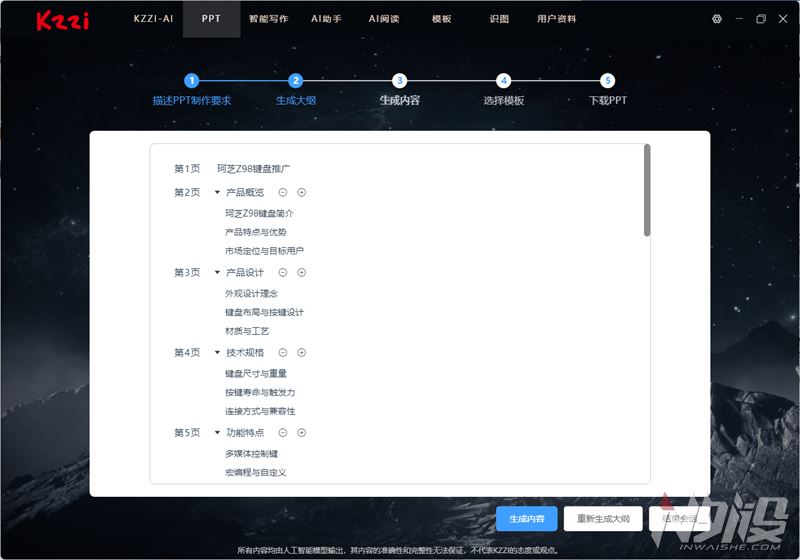Click the outline list scrollbar thumb
The width and height of the screenshot is (800, 560).
click(x=647, y=190)
